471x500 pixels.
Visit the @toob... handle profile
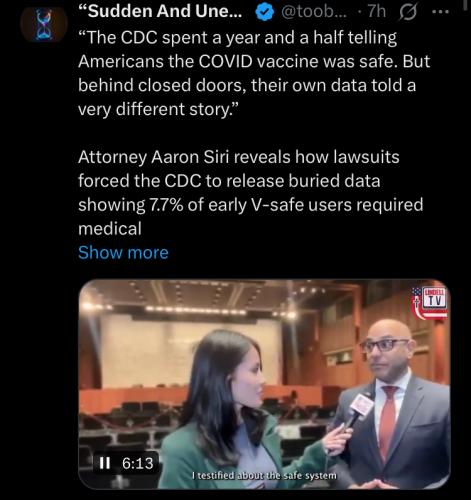coord(314,12)
